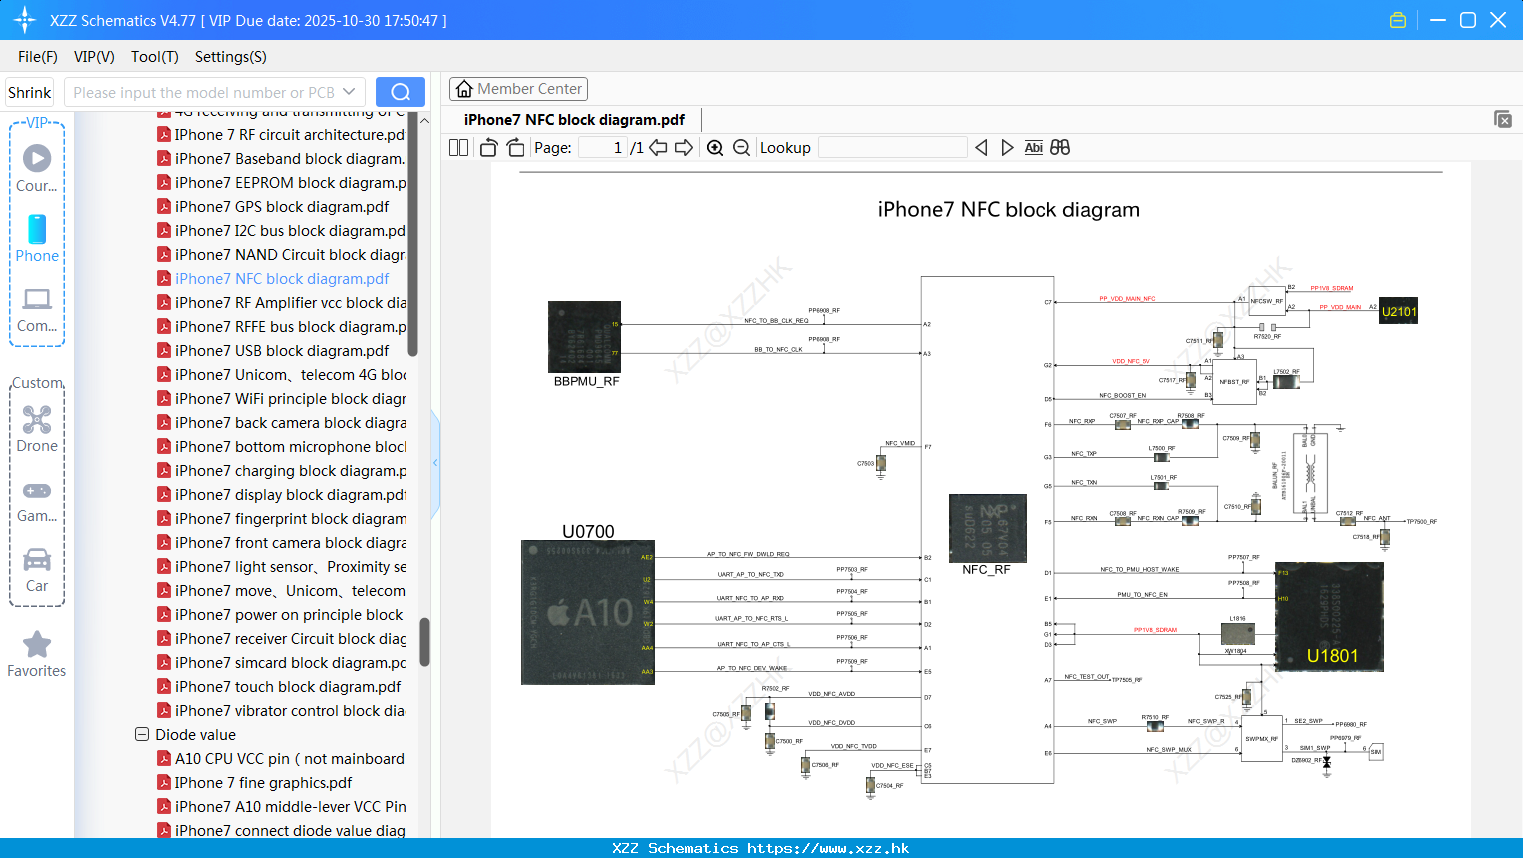The height and width of the screenshot is (858, 1523).
Task: Click the Shrink button
Action: click(x=29, y=92)
